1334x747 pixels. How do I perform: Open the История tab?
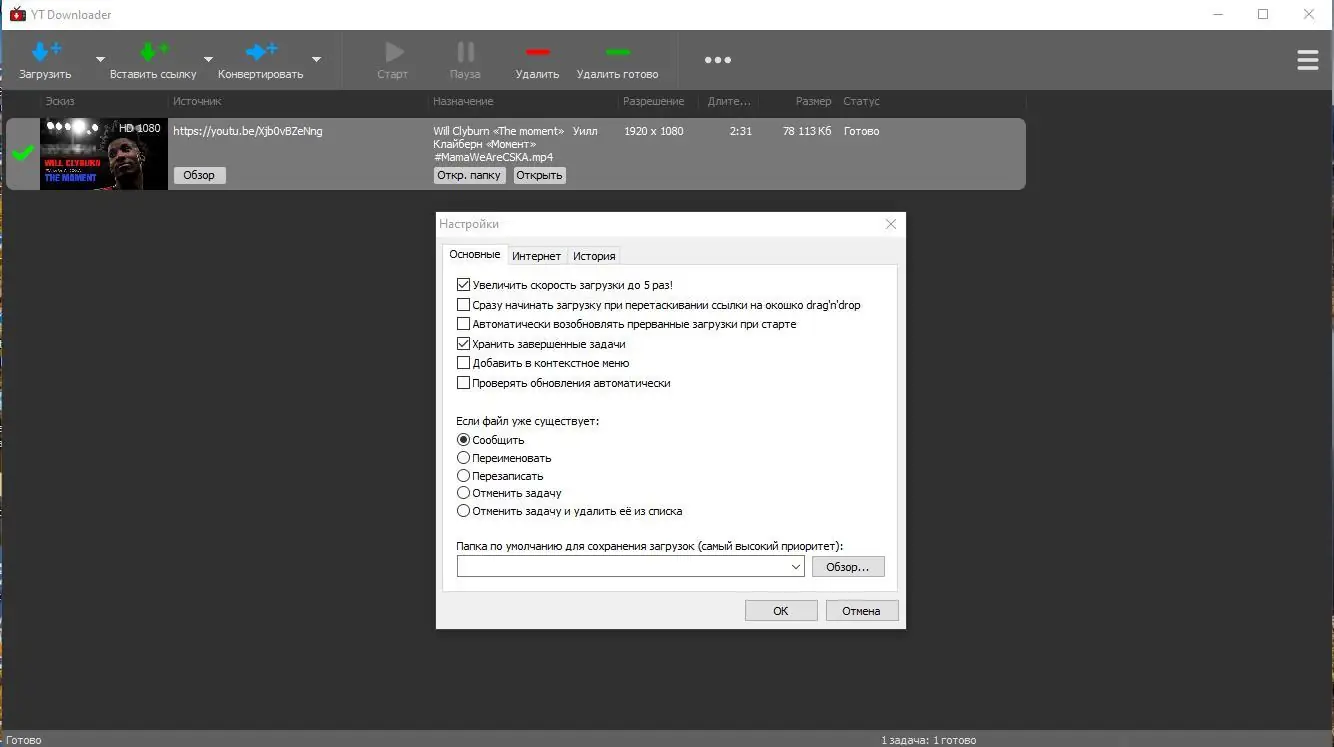[593, 256]
